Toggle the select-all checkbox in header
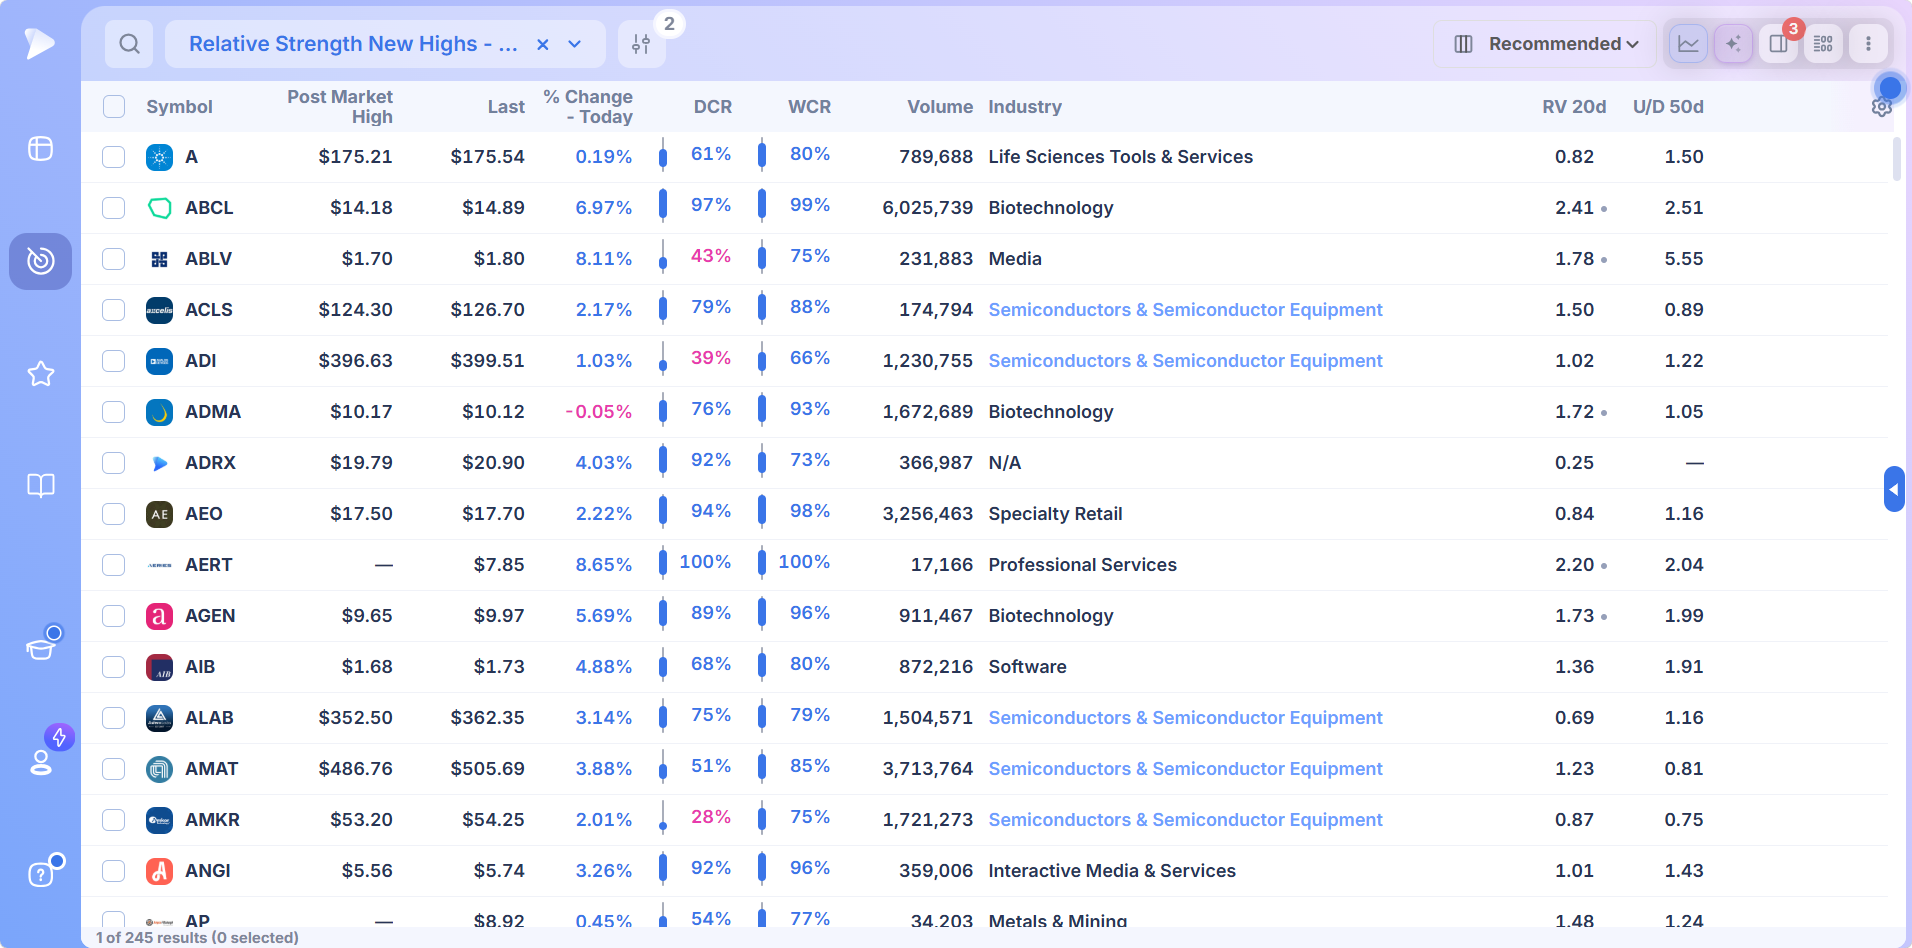This screenshot has width=1912, height=948. 114,107
